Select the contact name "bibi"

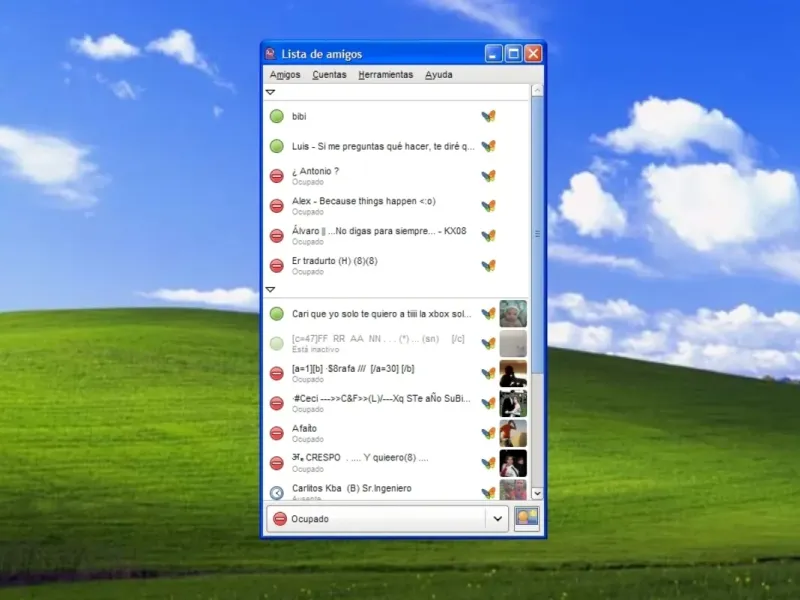click(x=299, y=116)
